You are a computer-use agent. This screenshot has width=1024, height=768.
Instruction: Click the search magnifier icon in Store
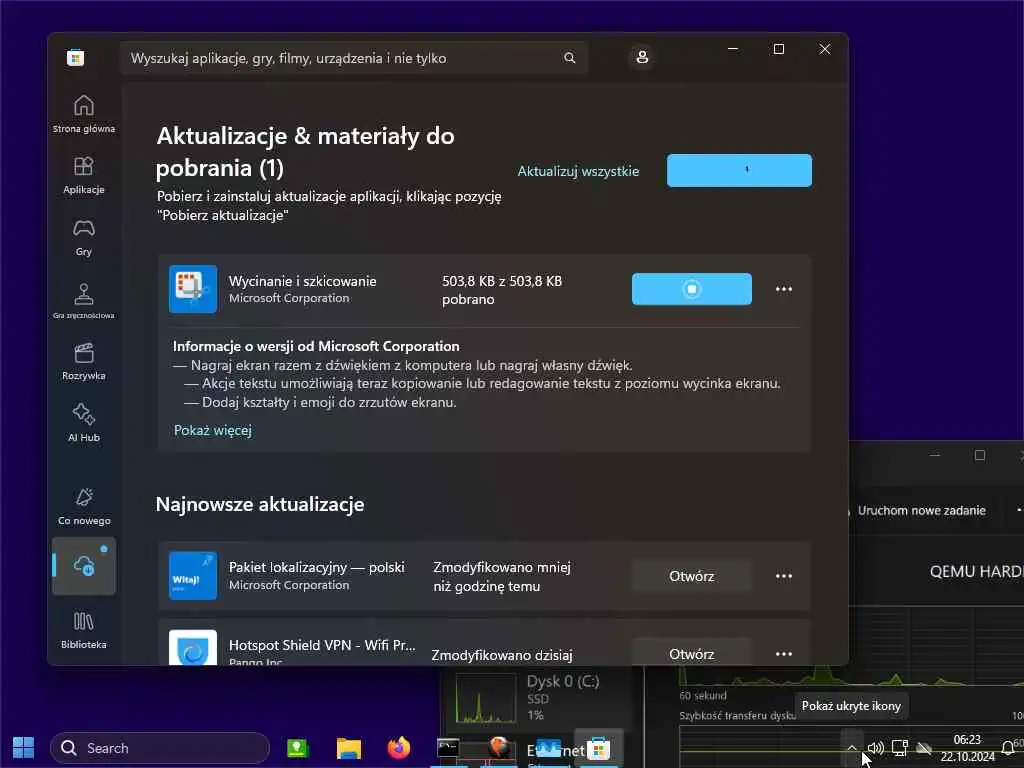(x=569, y=58)
